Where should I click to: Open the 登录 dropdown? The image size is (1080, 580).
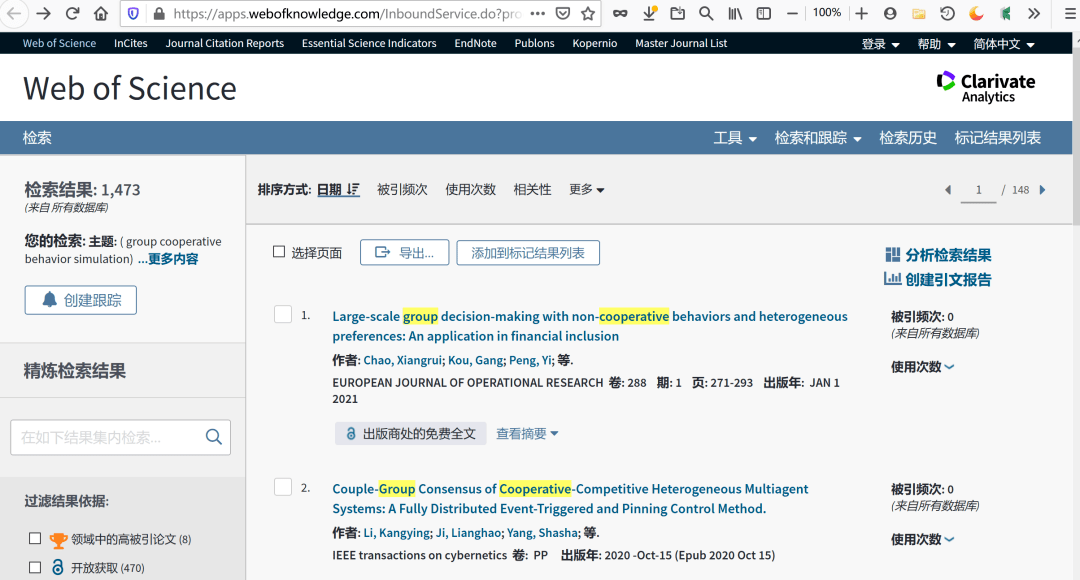pos(880,44)
